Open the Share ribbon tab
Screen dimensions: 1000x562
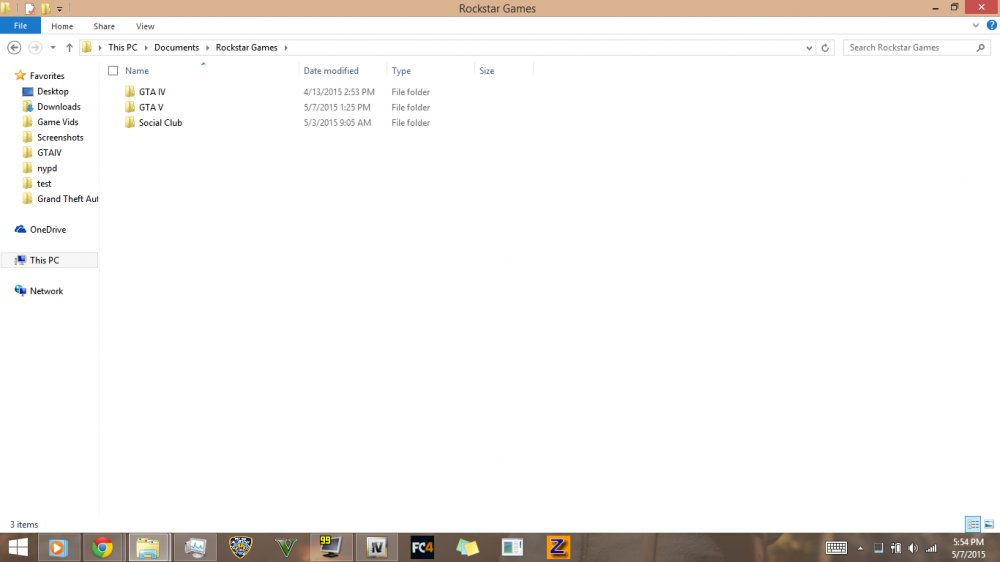(x=104, y=26)
